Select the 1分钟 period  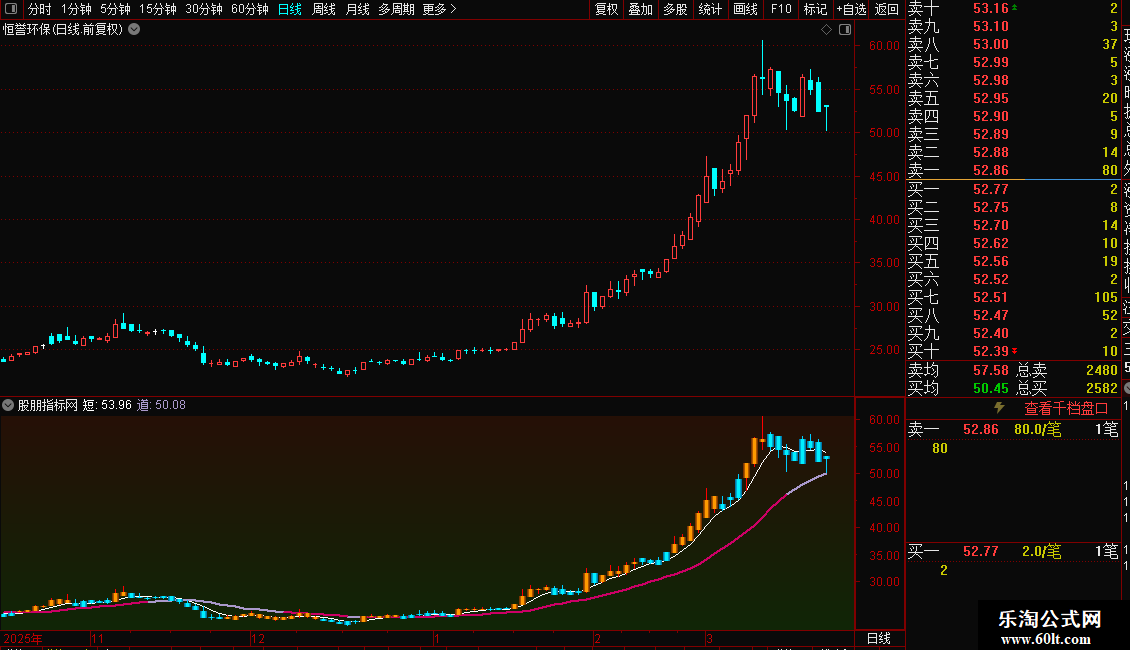click(76, 9)
